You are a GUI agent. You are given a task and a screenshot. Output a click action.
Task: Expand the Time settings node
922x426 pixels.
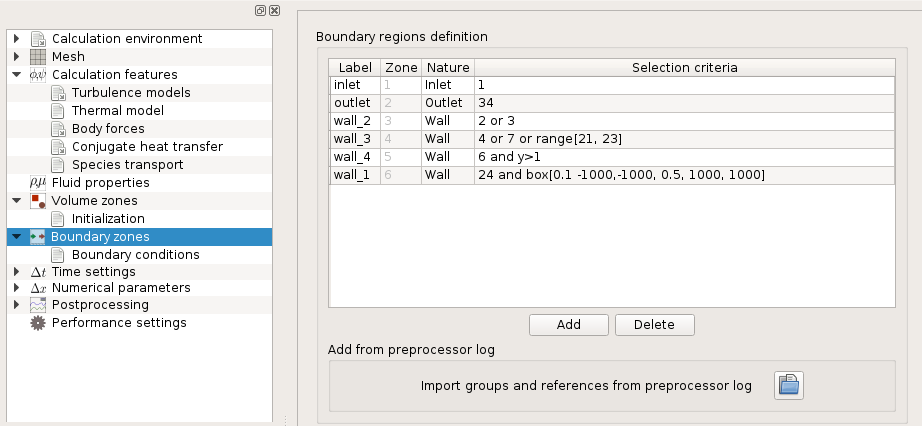coord(16,272)
